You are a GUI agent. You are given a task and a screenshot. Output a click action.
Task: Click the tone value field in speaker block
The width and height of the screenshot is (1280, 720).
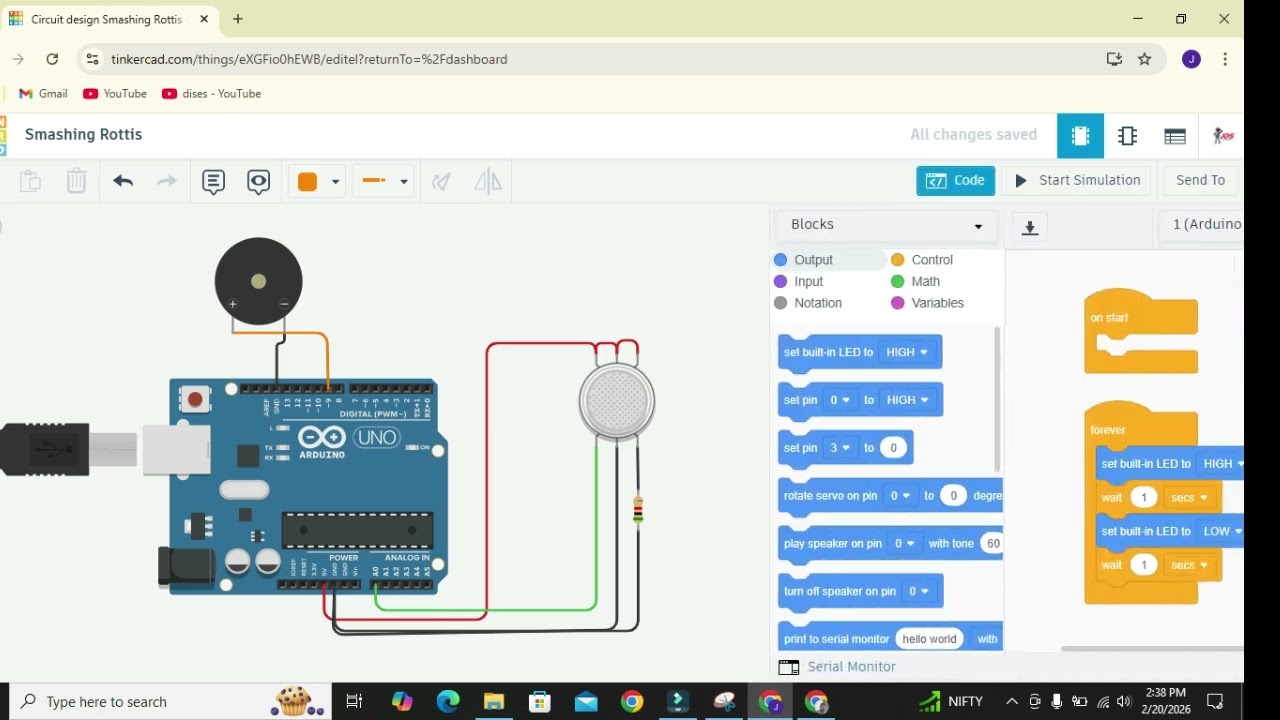(x=992, y=544)
